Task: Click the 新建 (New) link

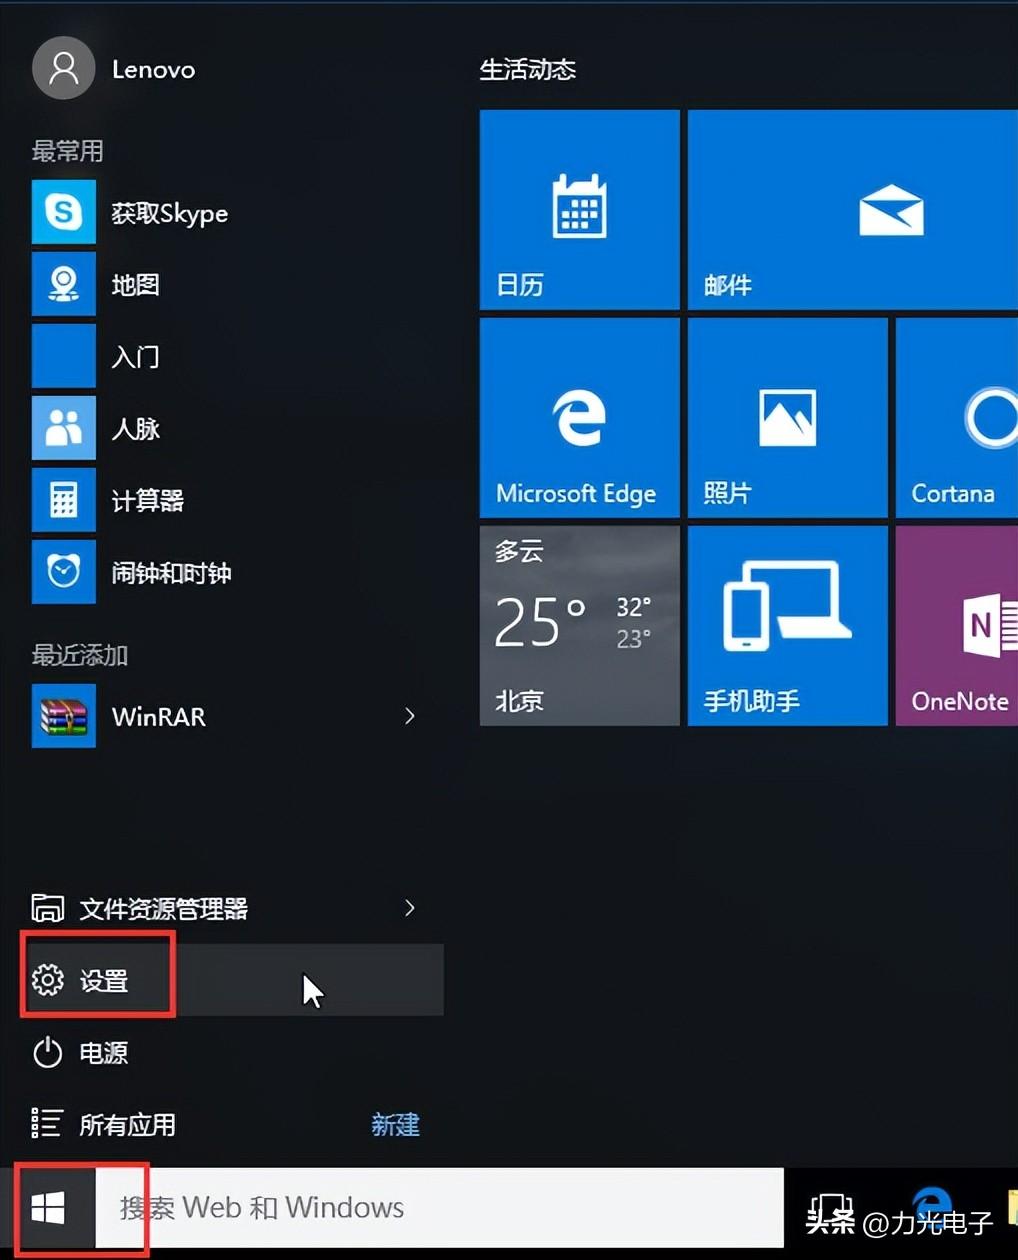Action: click(x=395, y=1124)
